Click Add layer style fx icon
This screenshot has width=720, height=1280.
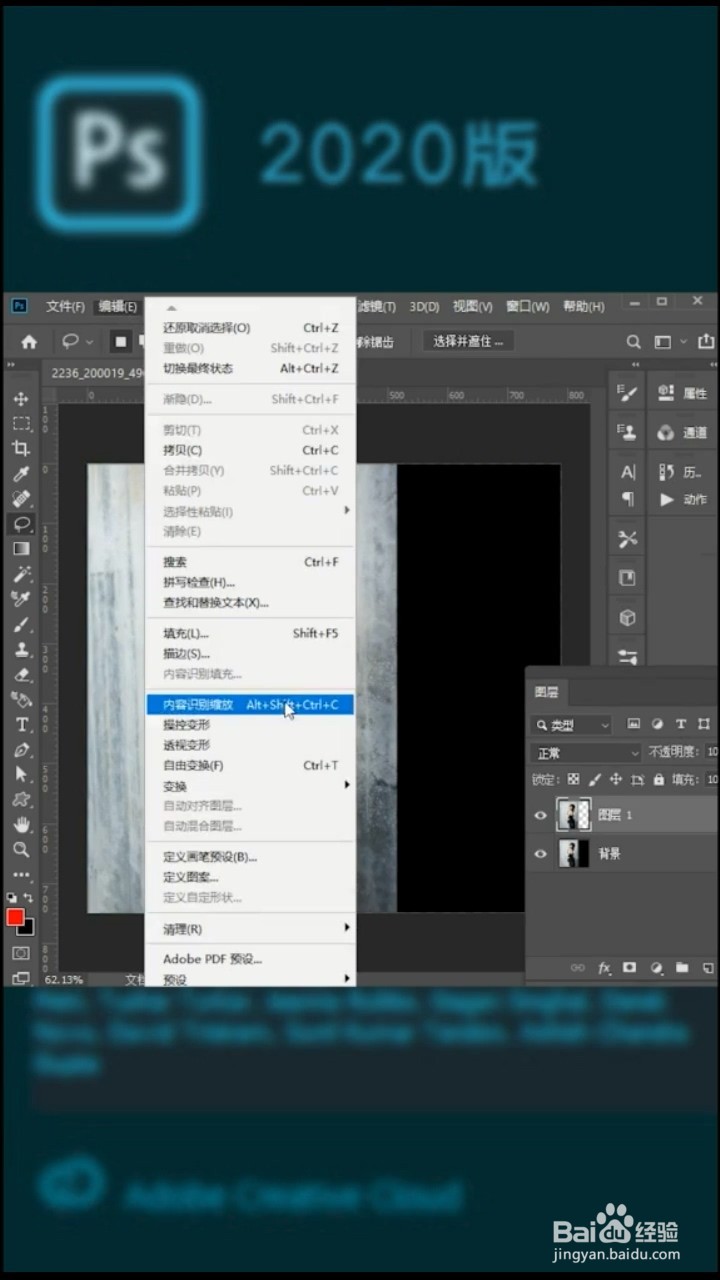point(604,968)
